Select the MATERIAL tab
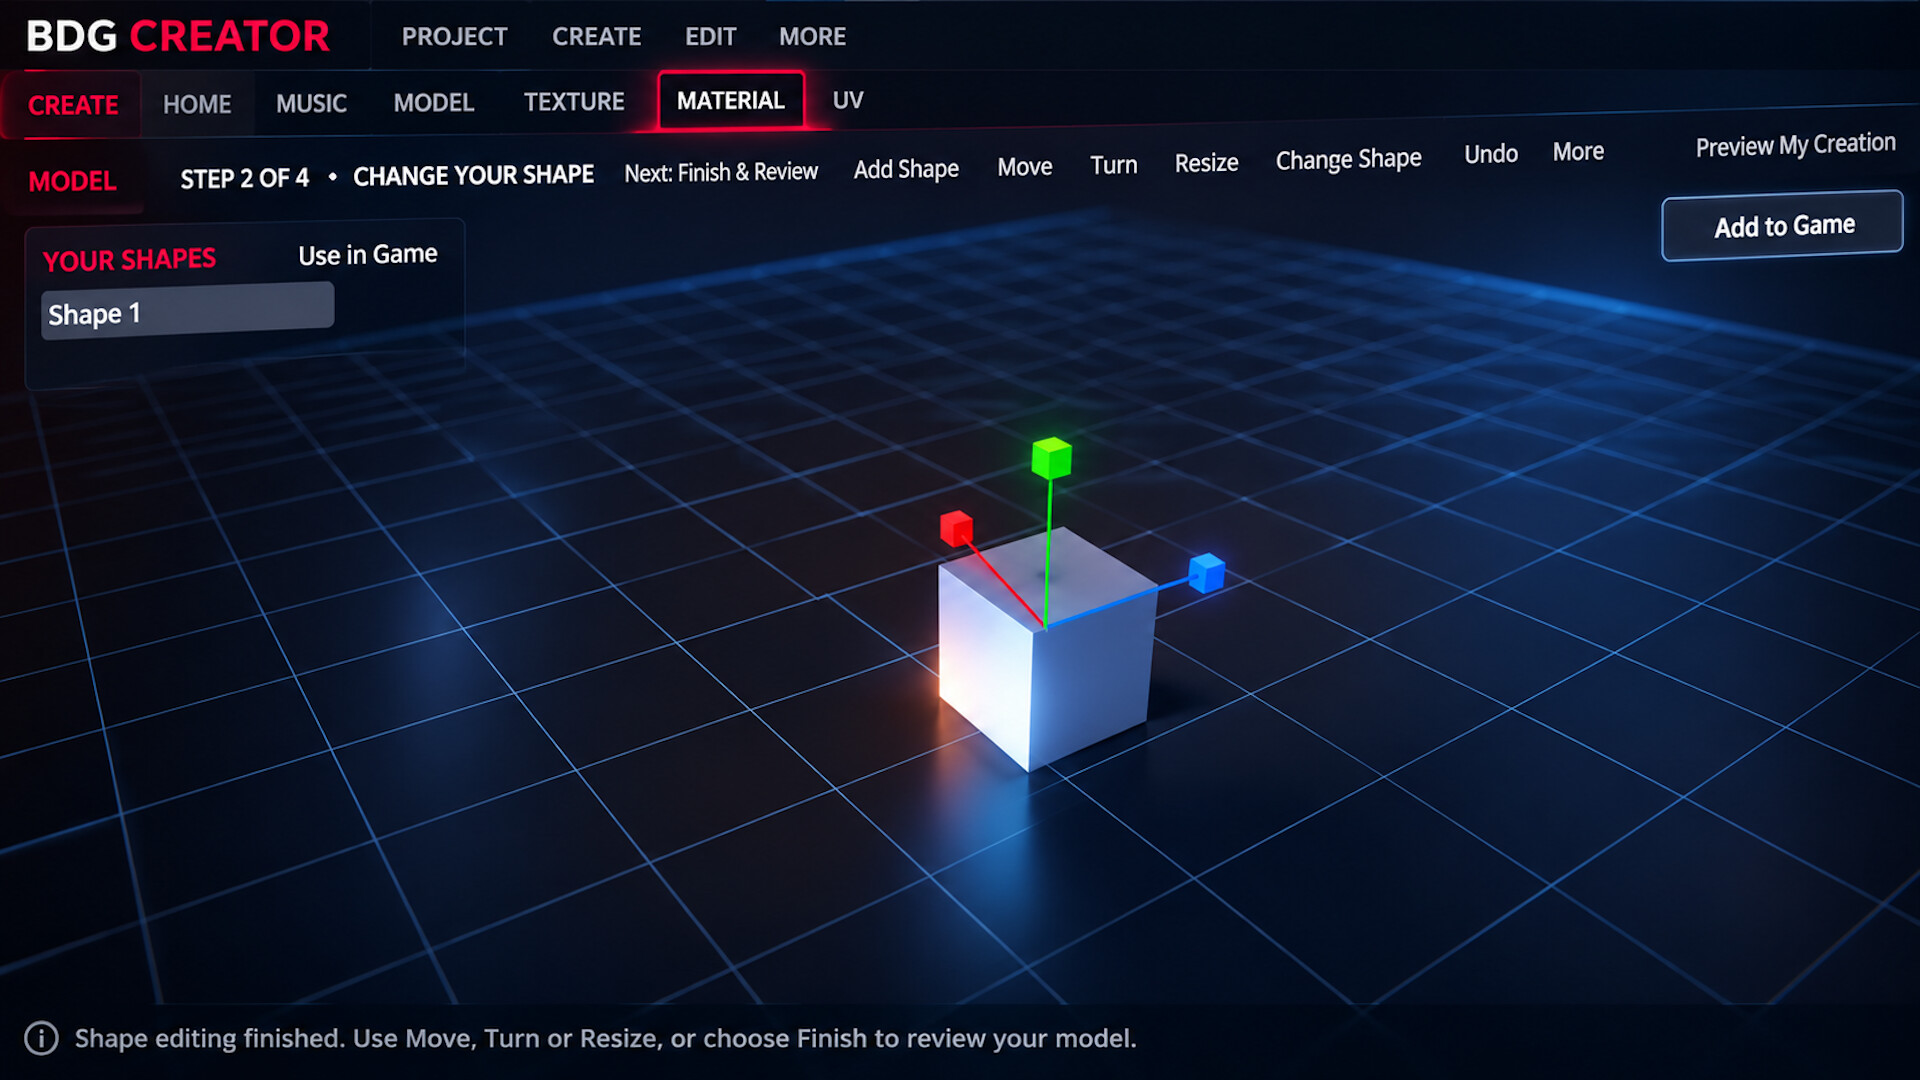This screenshot has width=1920, height=1080. [x=731, y=100]
